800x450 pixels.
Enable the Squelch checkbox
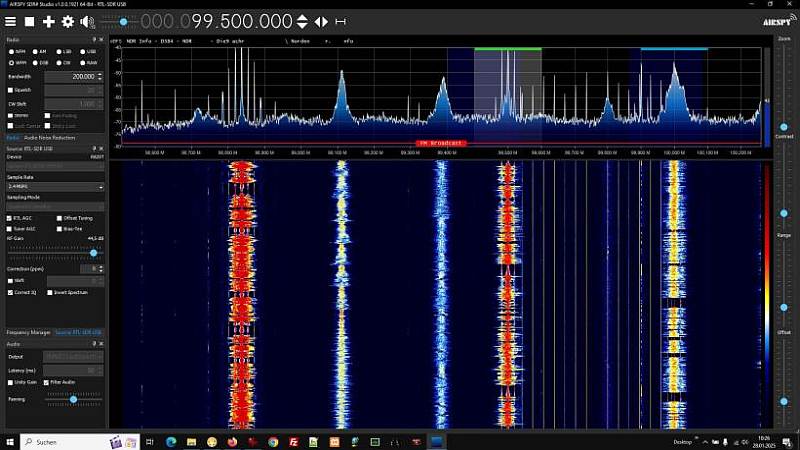(19, 90)
